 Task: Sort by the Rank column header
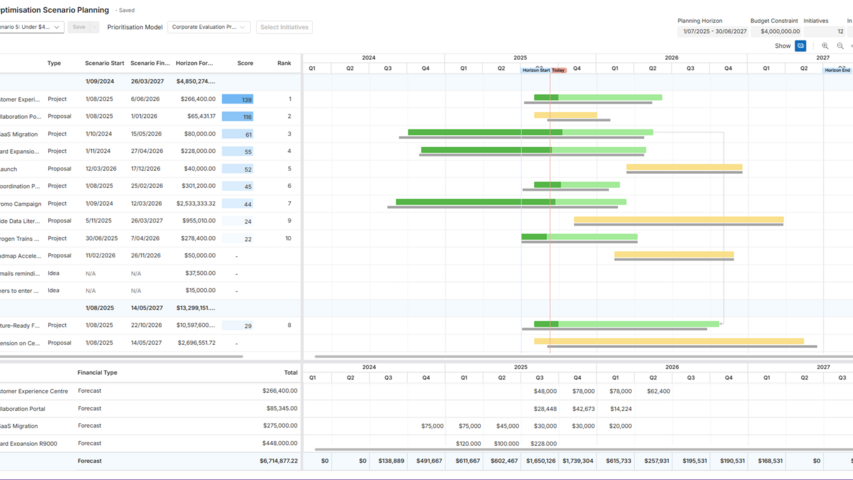(284, 63)
